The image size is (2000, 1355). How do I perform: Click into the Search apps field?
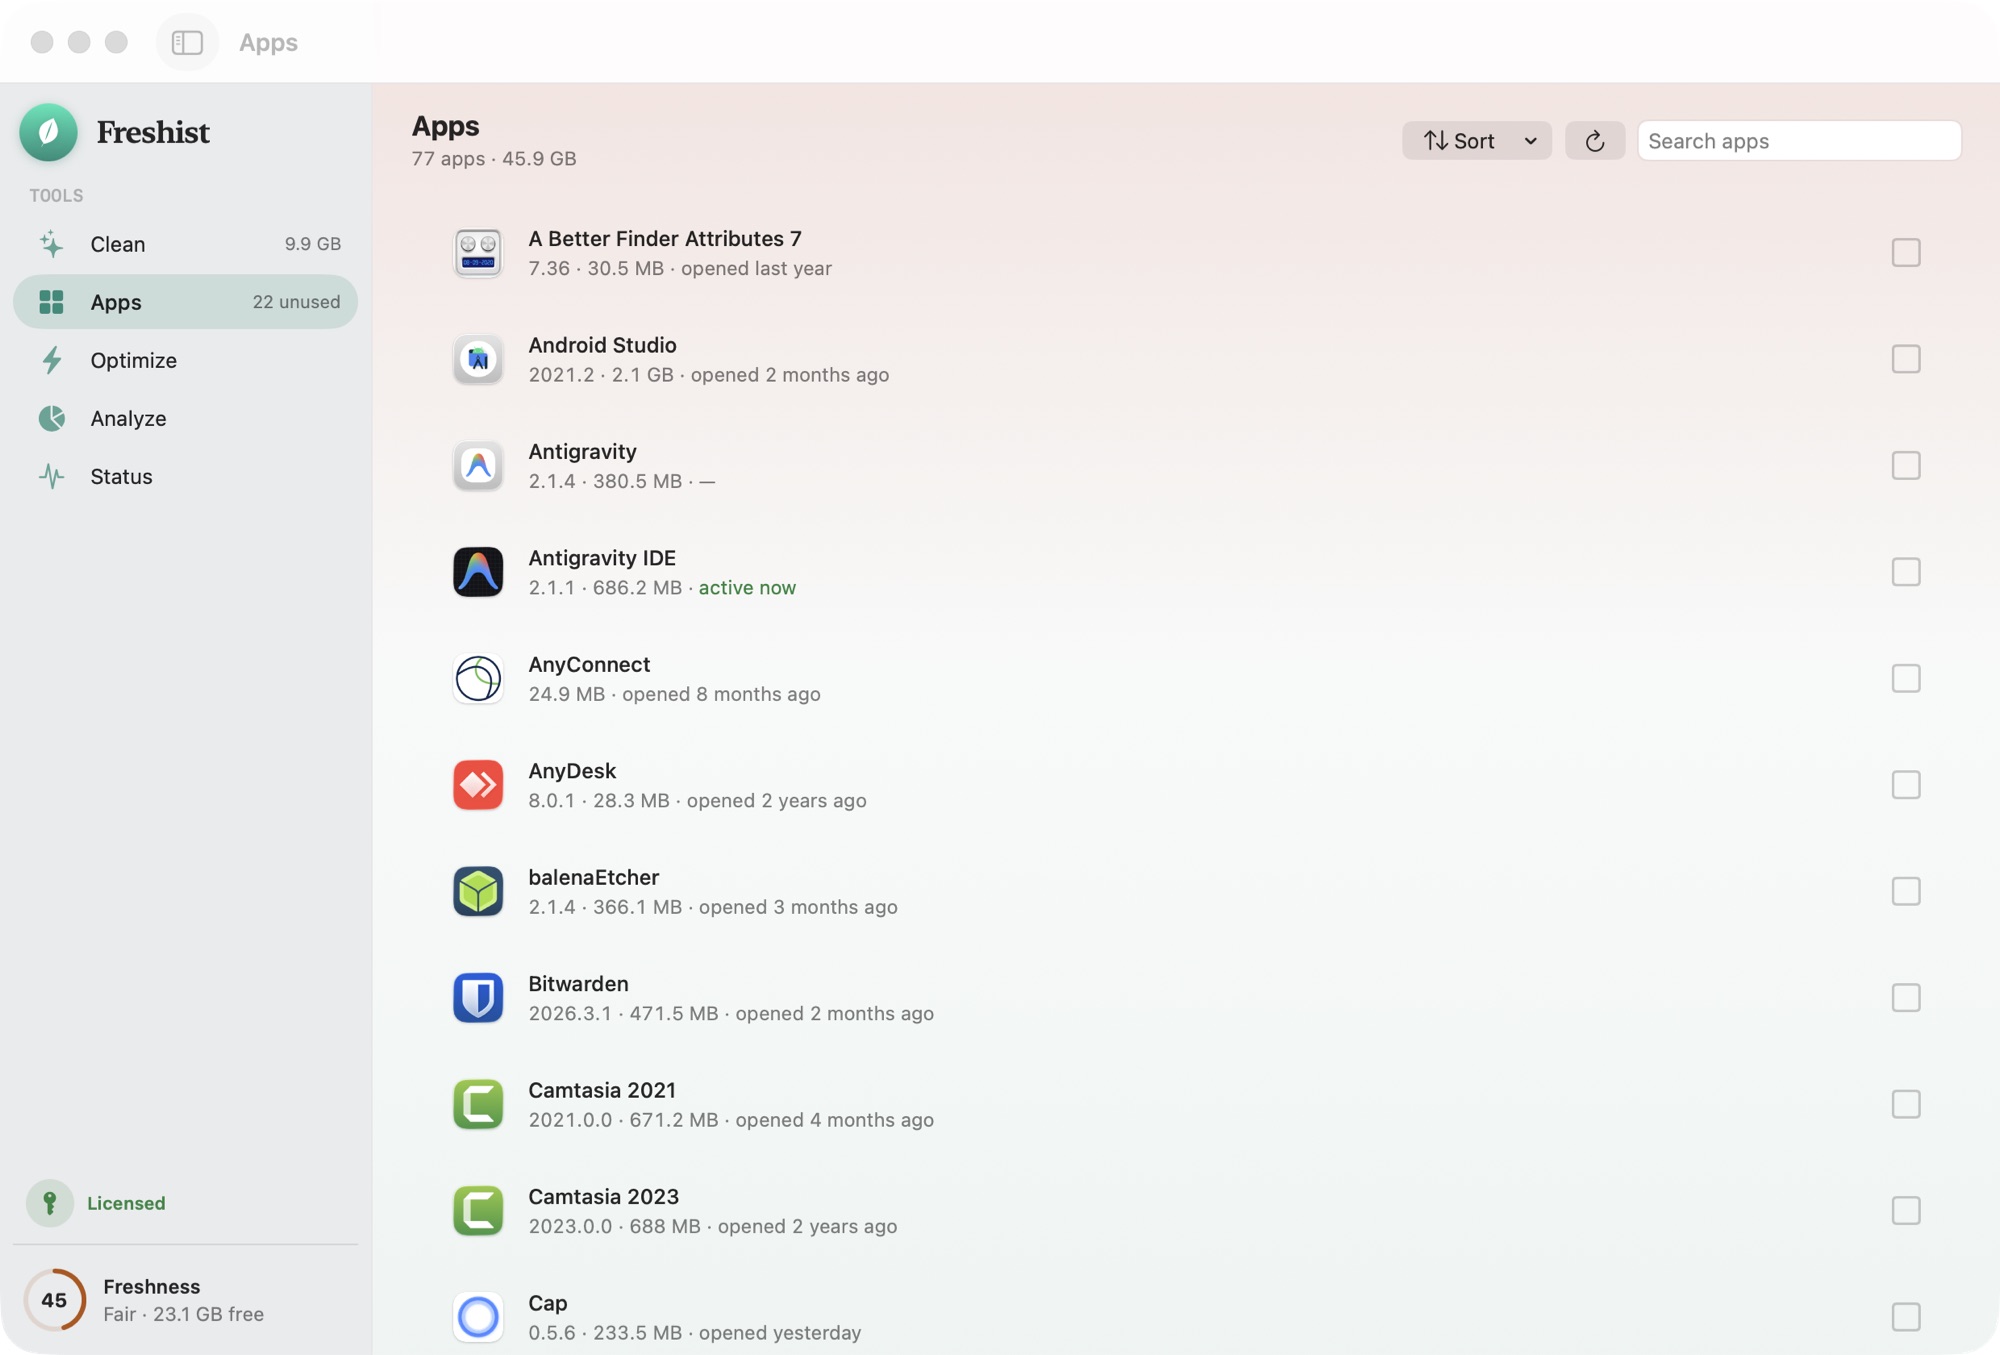tap(1799, 141)
